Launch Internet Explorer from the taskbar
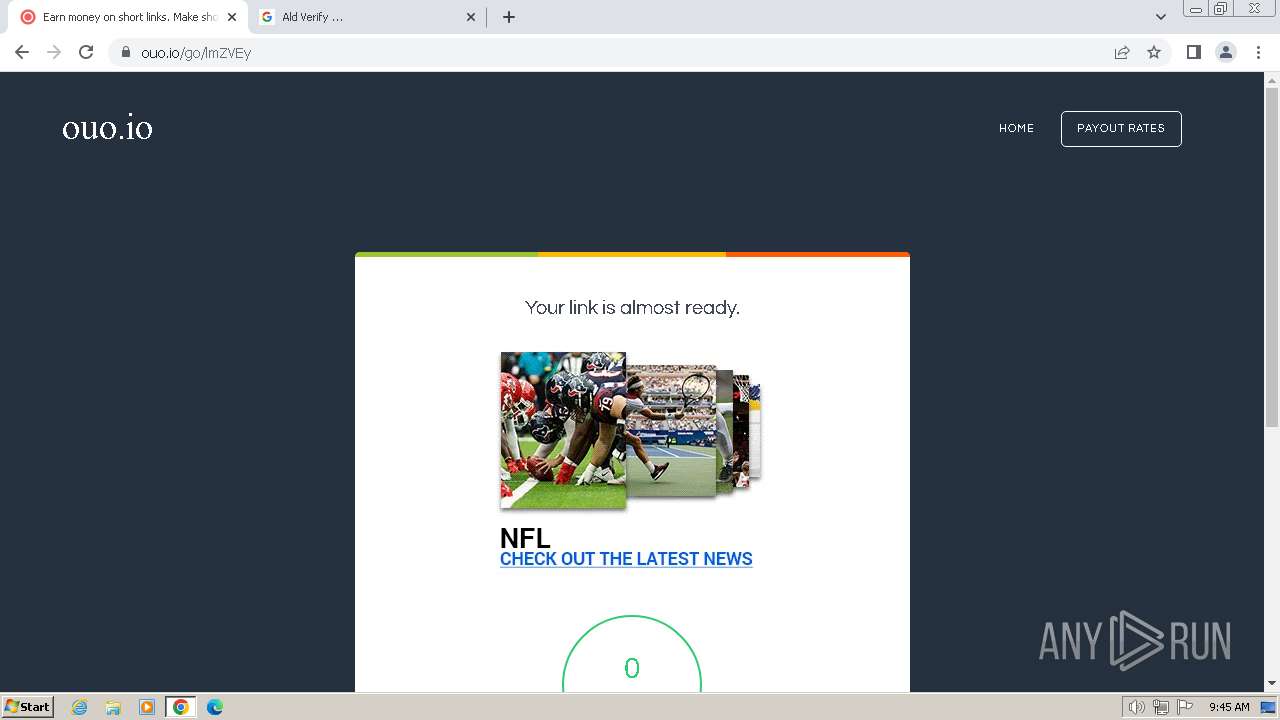This screenshot has width=1280, height=720. [x=80, y=707]
